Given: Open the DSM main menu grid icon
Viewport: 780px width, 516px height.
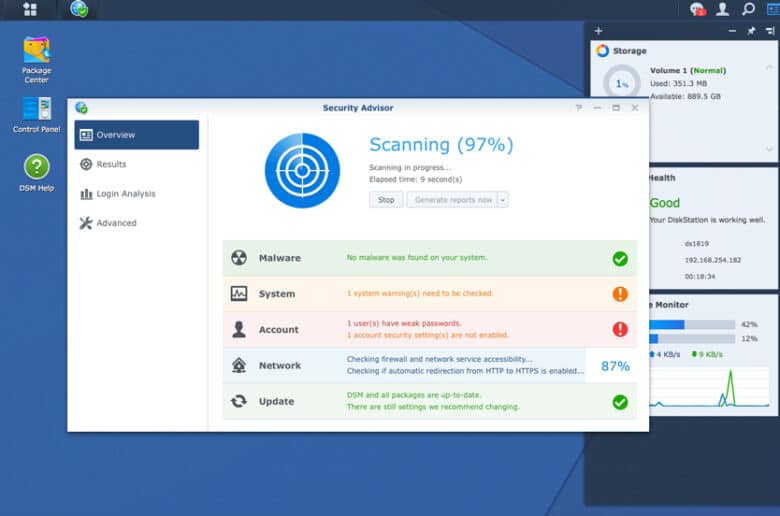Looking at the screenshot, I should [30, 9].
